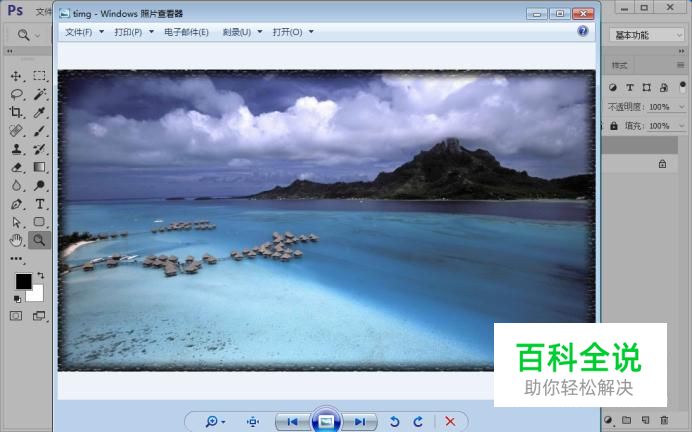The height and width of the screenshot is (432, 692).
Task: Click the fit-to-window actual size button
Action: point(253,422)
